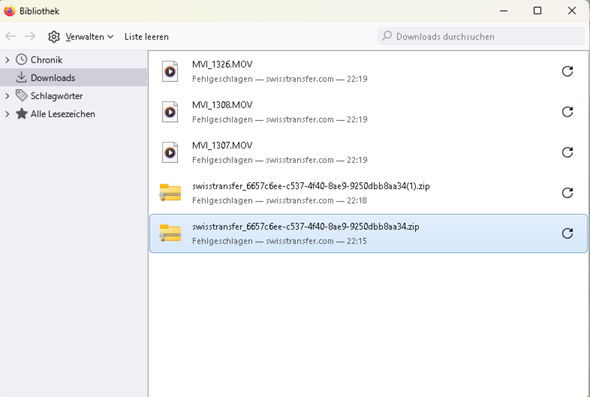Viewport: 590px width, 397px height.
Task: Click the MVI_1308.MOV video file icon
Action: pos(170,112)
